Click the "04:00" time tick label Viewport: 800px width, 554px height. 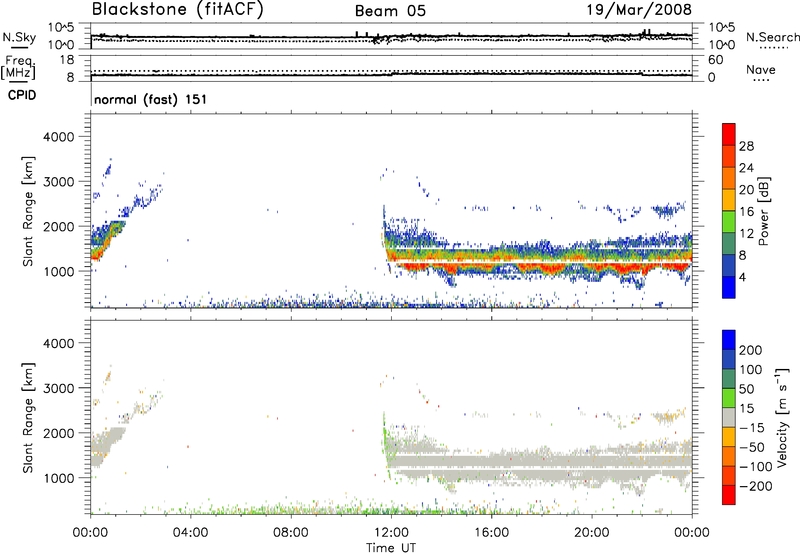click(190, 533)
